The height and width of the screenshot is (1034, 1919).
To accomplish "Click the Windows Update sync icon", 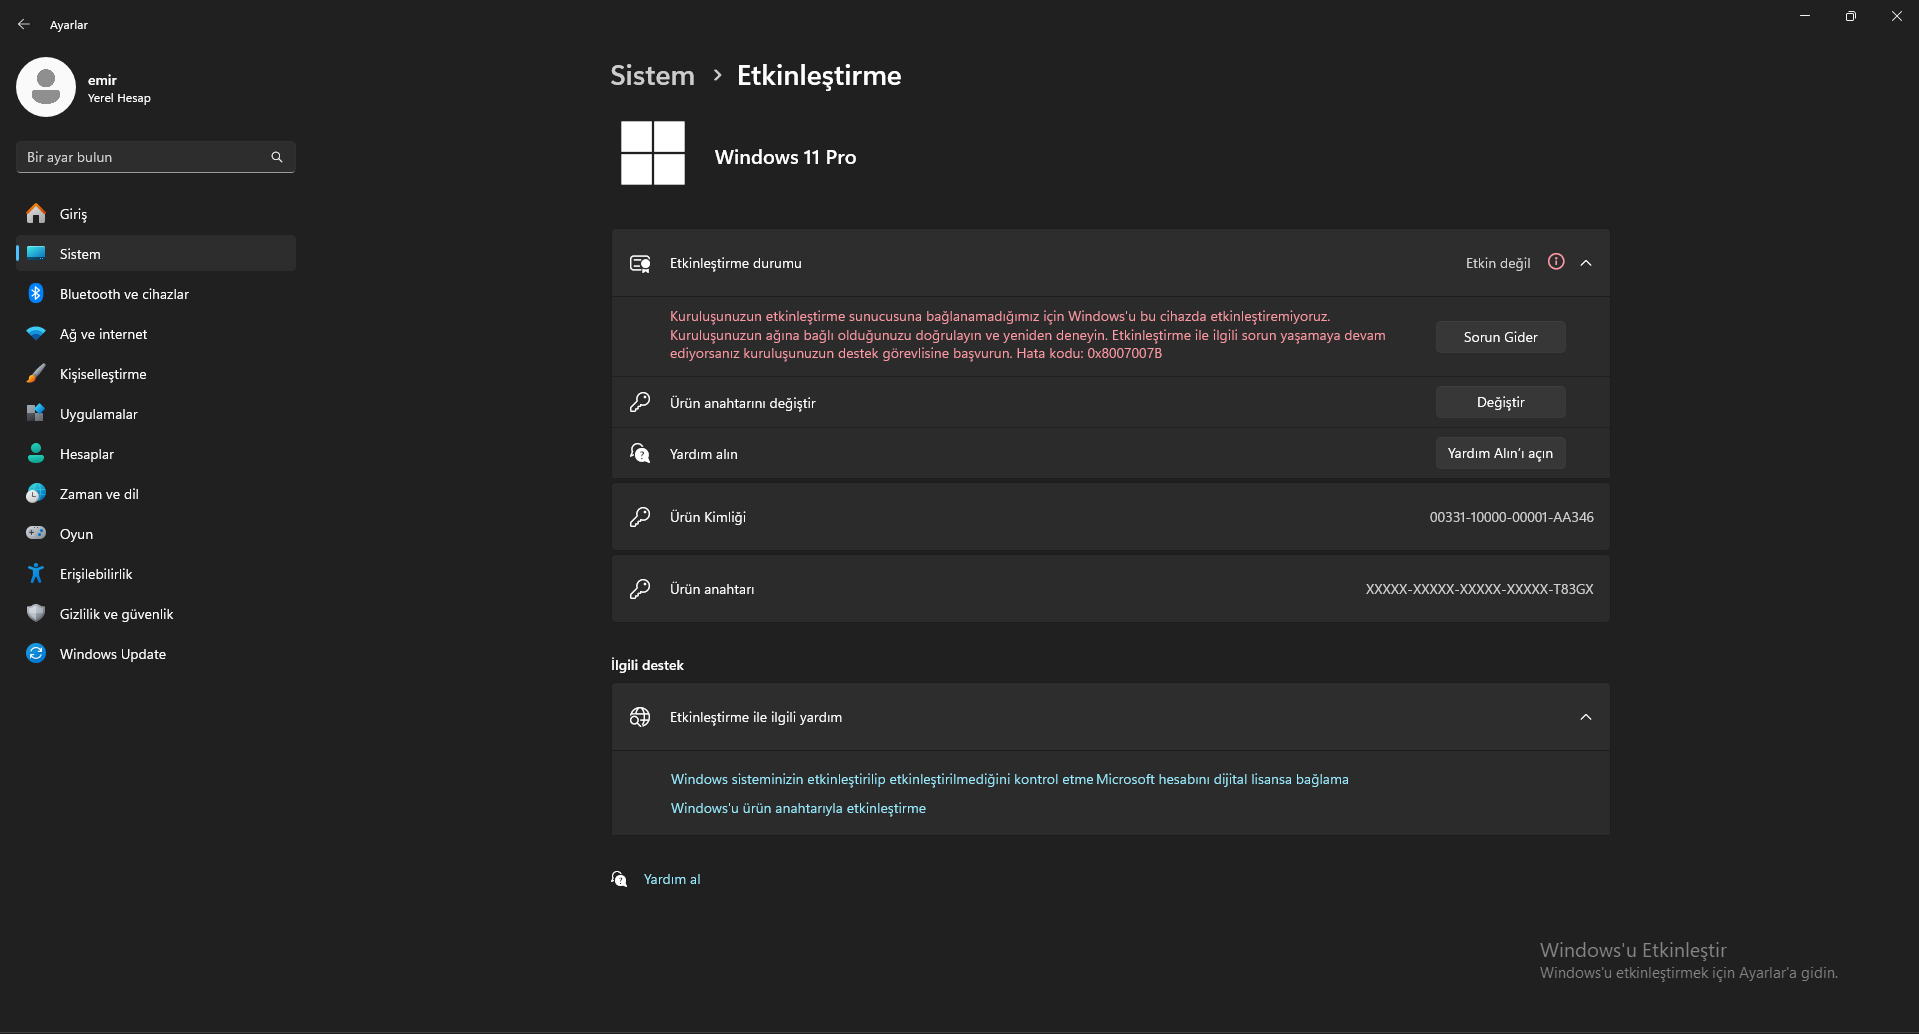I will click(x=36, y=654).
